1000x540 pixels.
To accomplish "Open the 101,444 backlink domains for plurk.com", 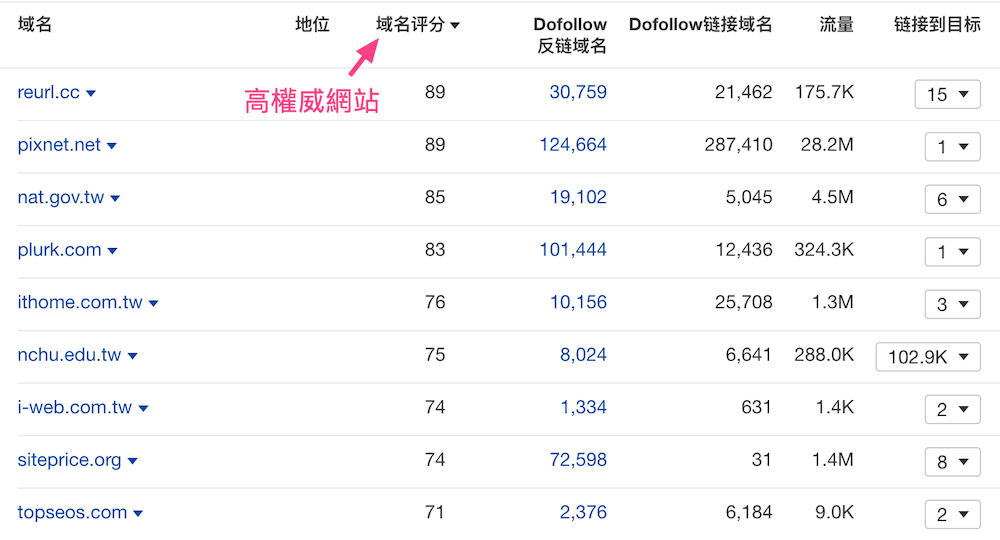I will pyautogui.click(x=573, y=250).
